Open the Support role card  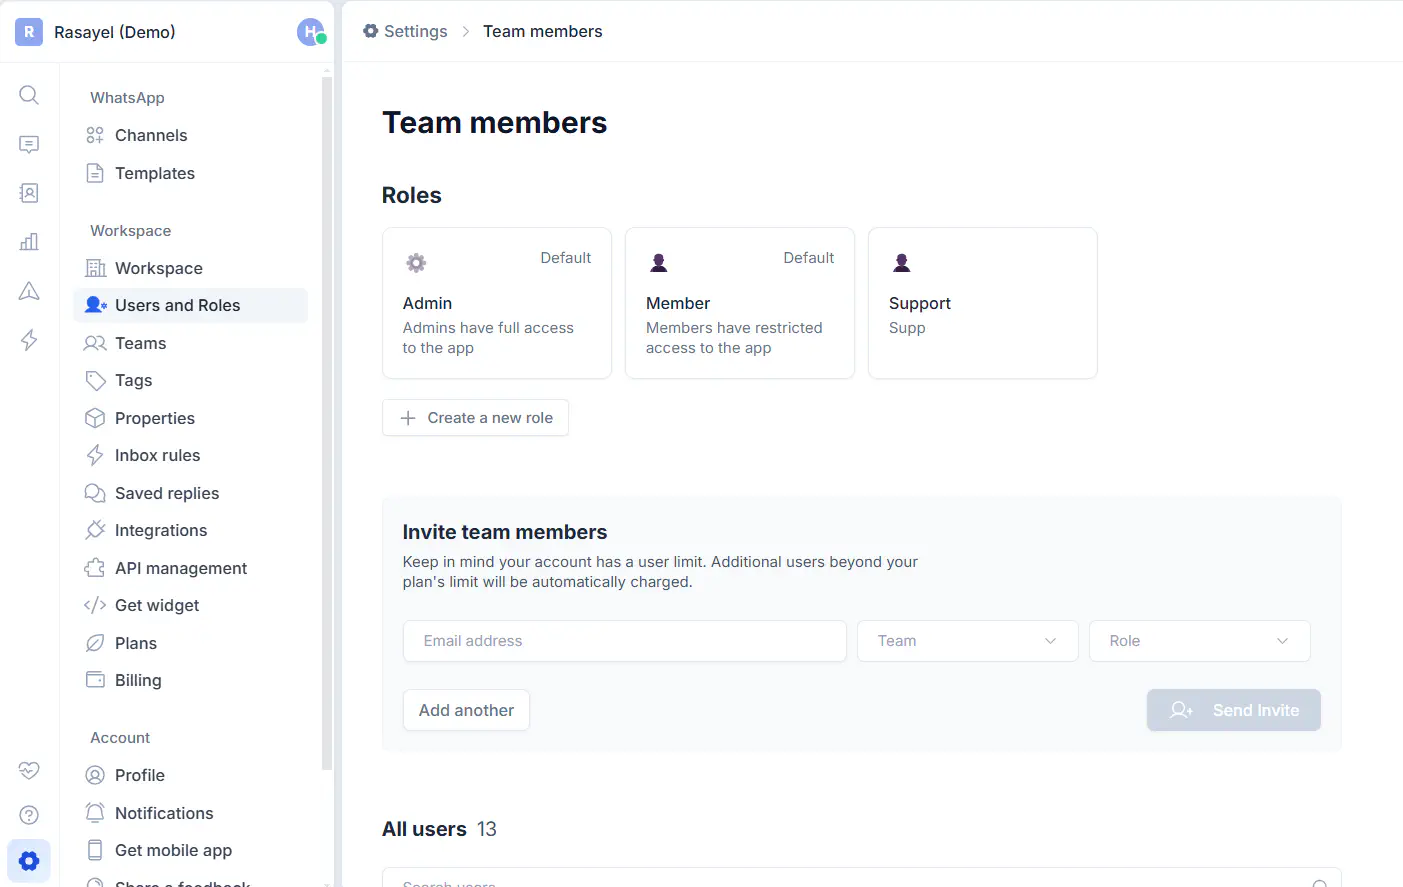(x=982, y=303)
